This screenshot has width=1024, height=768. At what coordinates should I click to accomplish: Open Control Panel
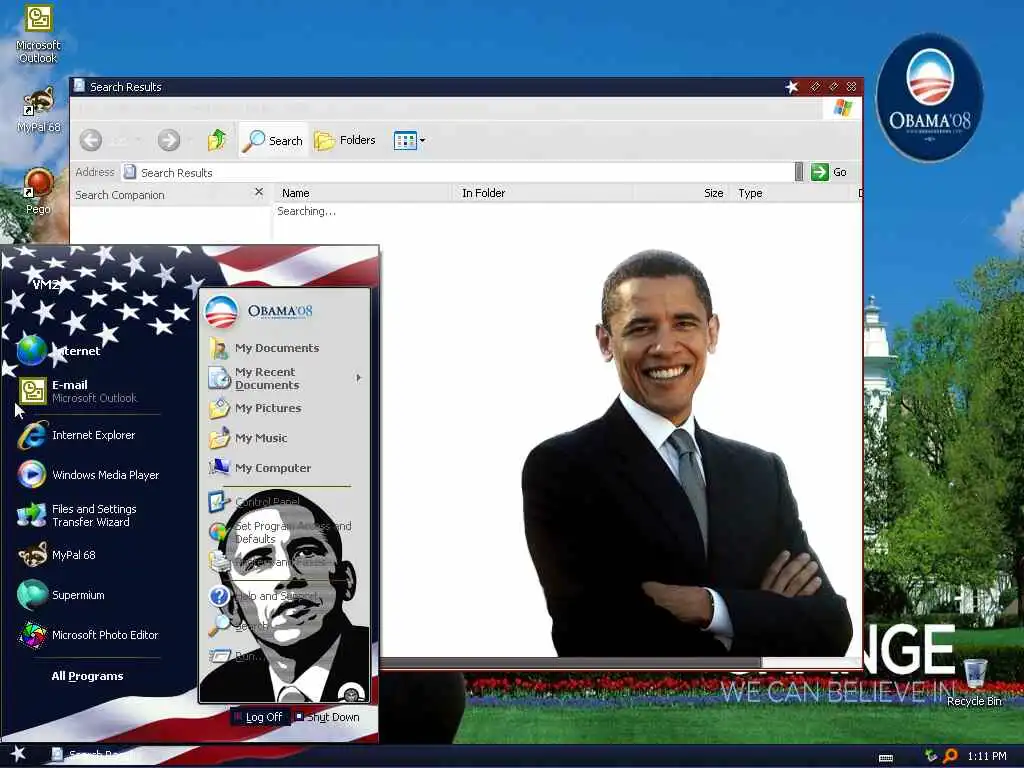tap(255, 502)
